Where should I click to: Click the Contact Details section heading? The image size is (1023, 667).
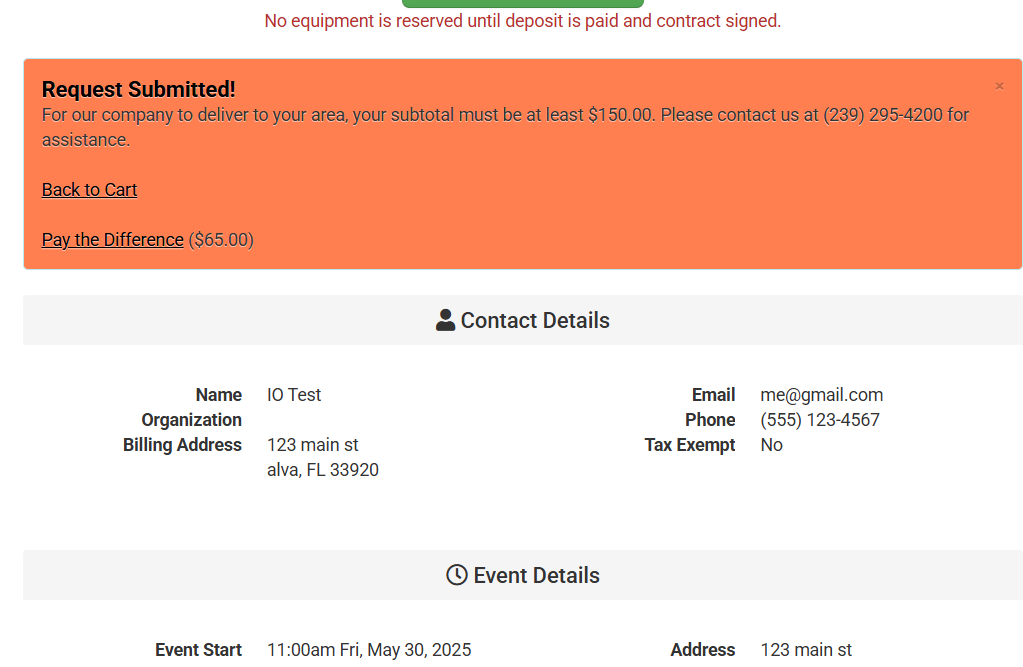click(535, 320)
